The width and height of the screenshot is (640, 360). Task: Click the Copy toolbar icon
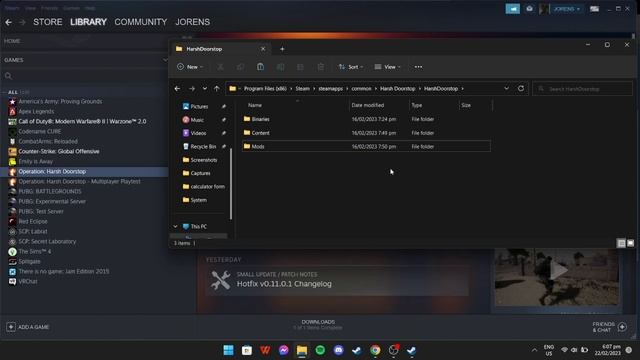[x=240, y=67]
